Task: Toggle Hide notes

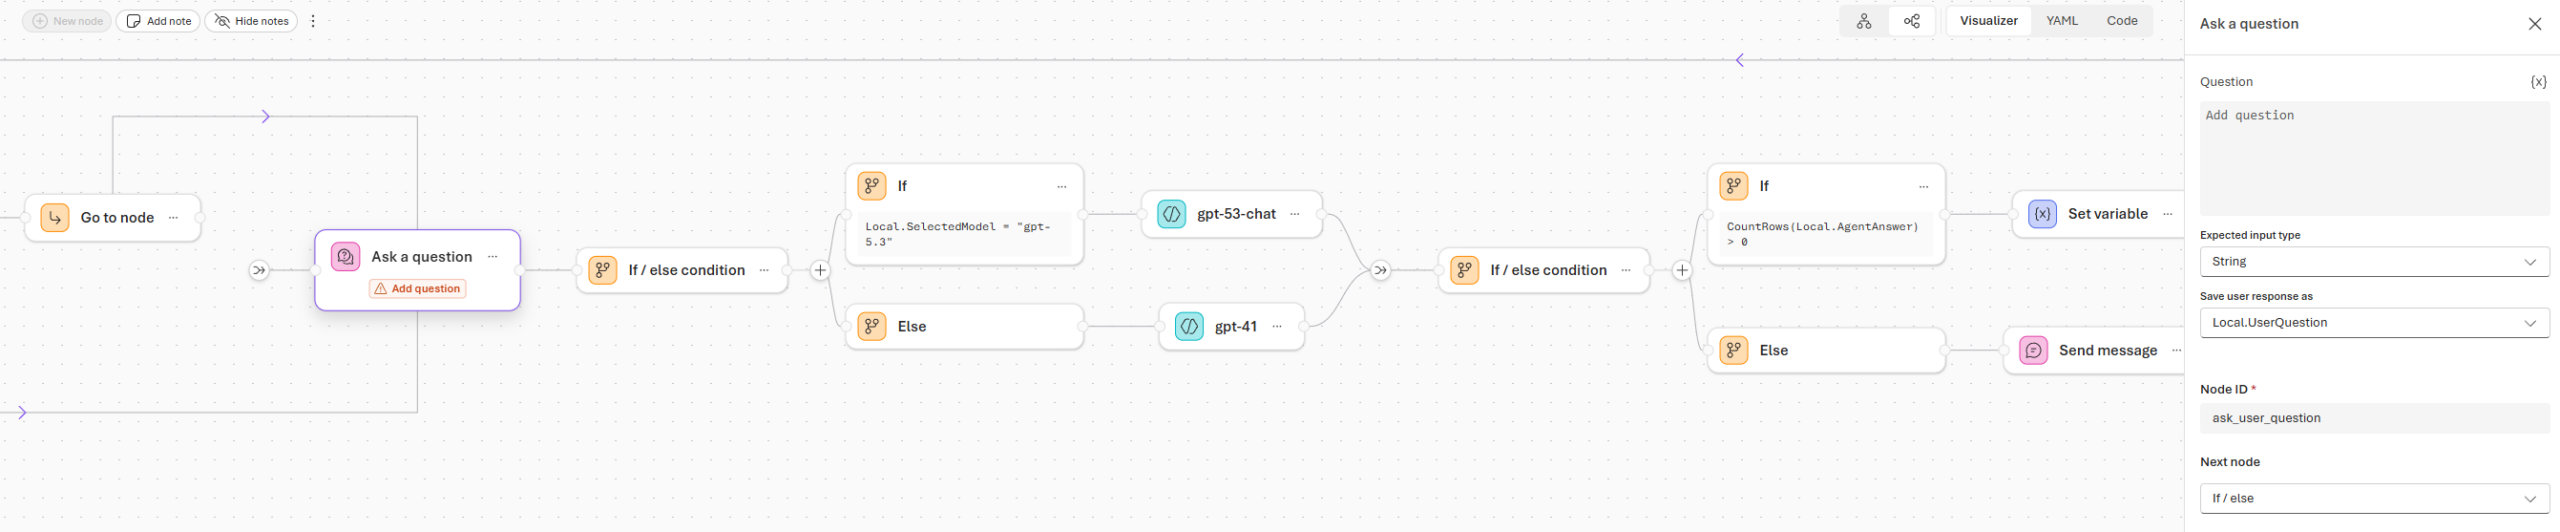Action: pos(252,21)
